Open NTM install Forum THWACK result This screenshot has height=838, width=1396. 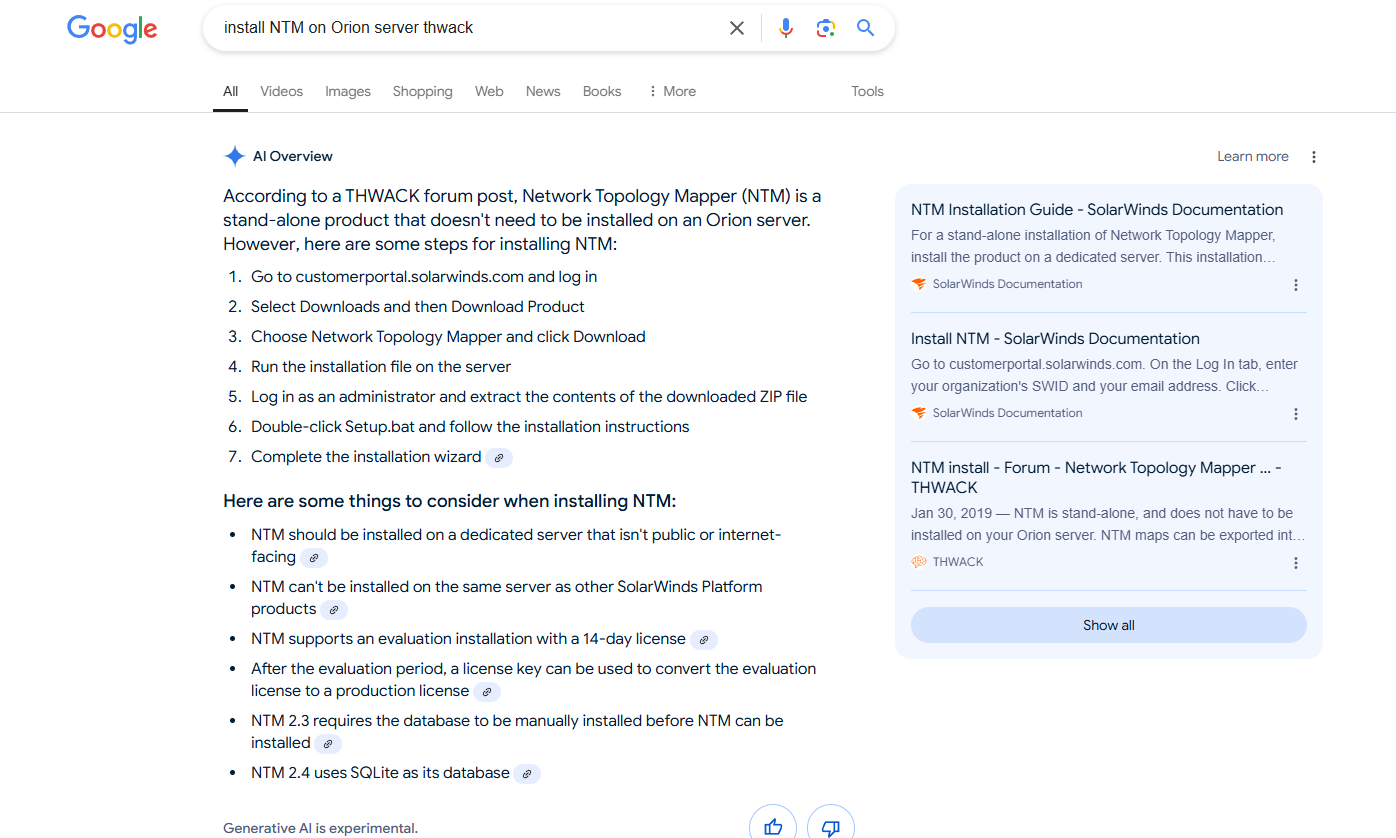pyautogui.click(x=1096, y=478)
